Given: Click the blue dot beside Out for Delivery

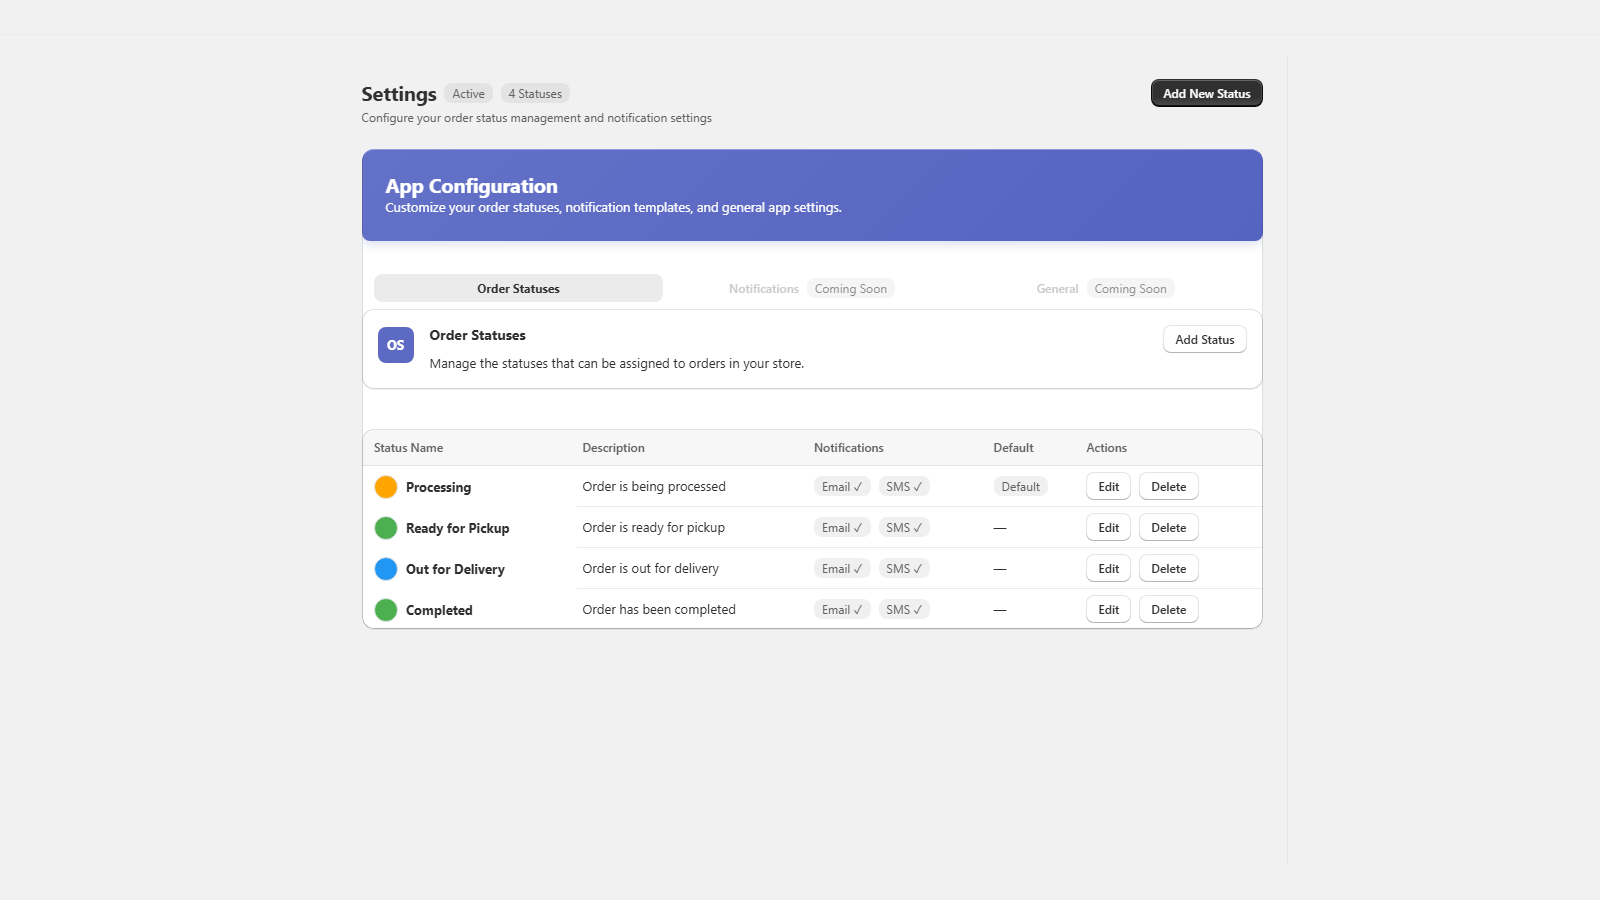Looking at the screenshot, I should pyautogui.click(x=386, y=568).
